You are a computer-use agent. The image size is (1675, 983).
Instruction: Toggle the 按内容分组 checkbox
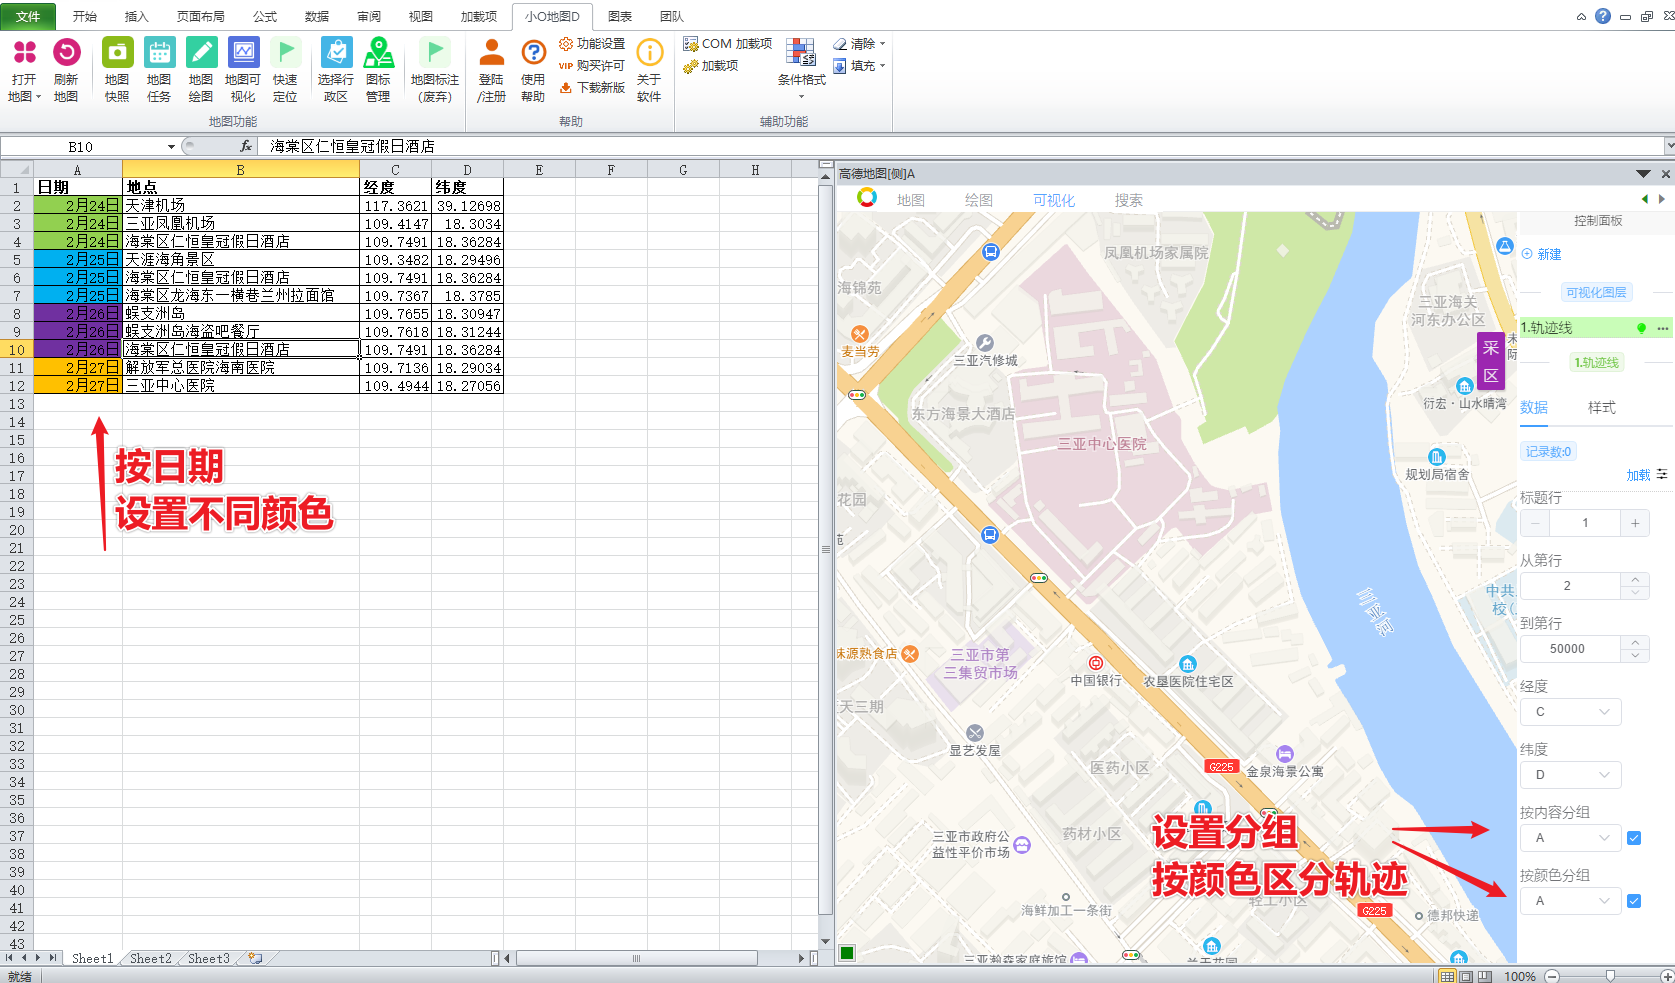[1634, 838]
